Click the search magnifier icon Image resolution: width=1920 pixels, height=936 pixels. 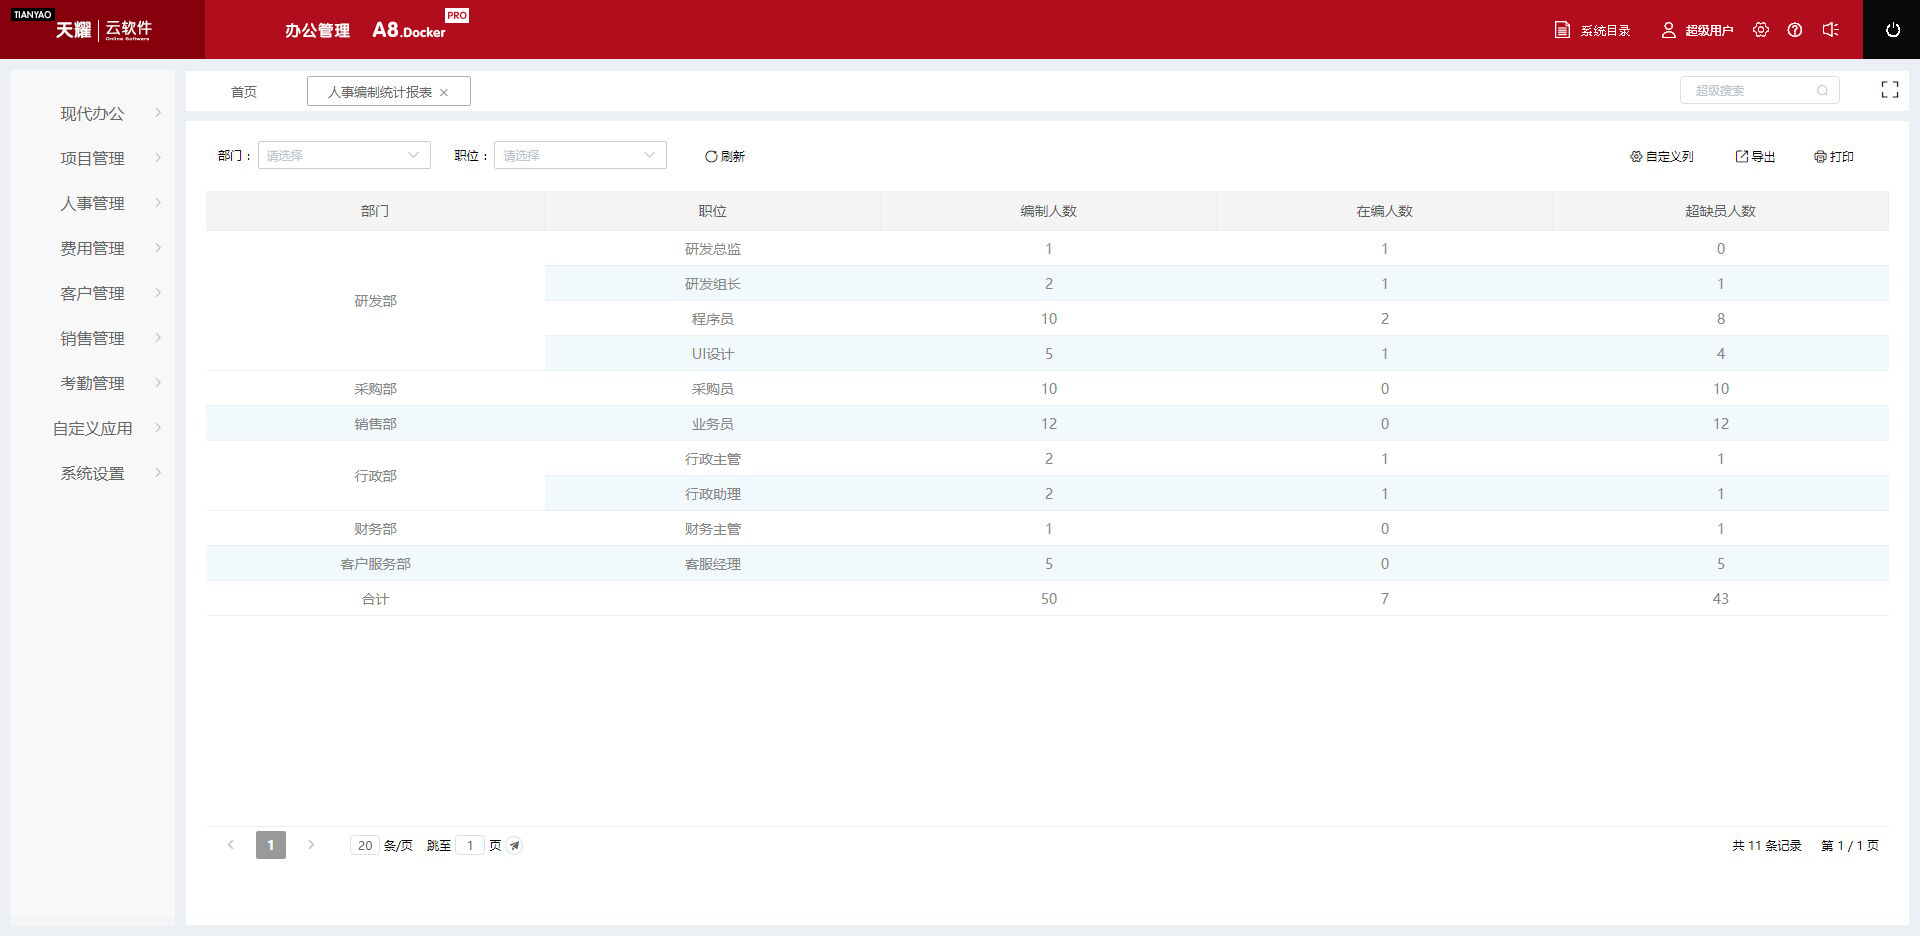[x=1822, y=91]
